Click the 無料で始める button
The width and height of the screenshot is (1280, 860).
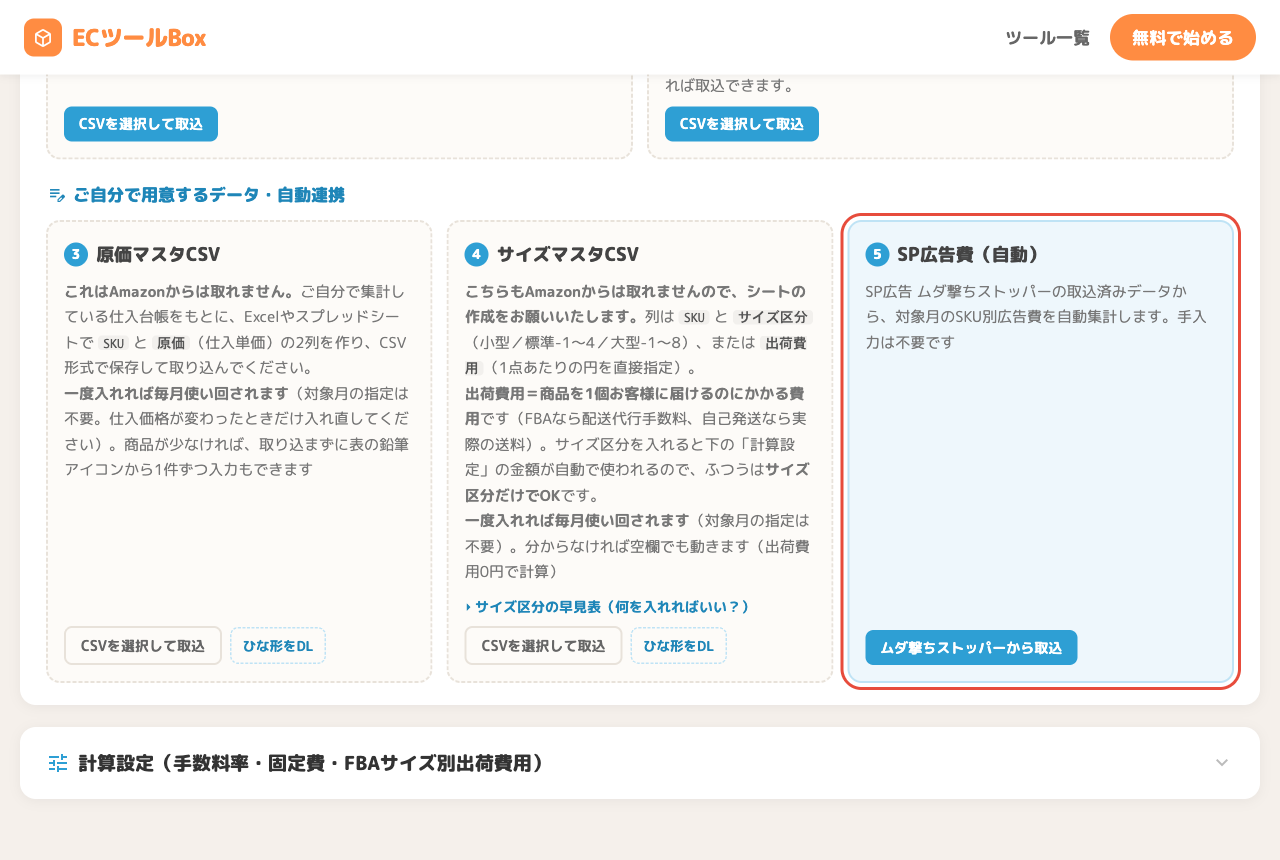pyautogui.click(x=1183, y=38)
